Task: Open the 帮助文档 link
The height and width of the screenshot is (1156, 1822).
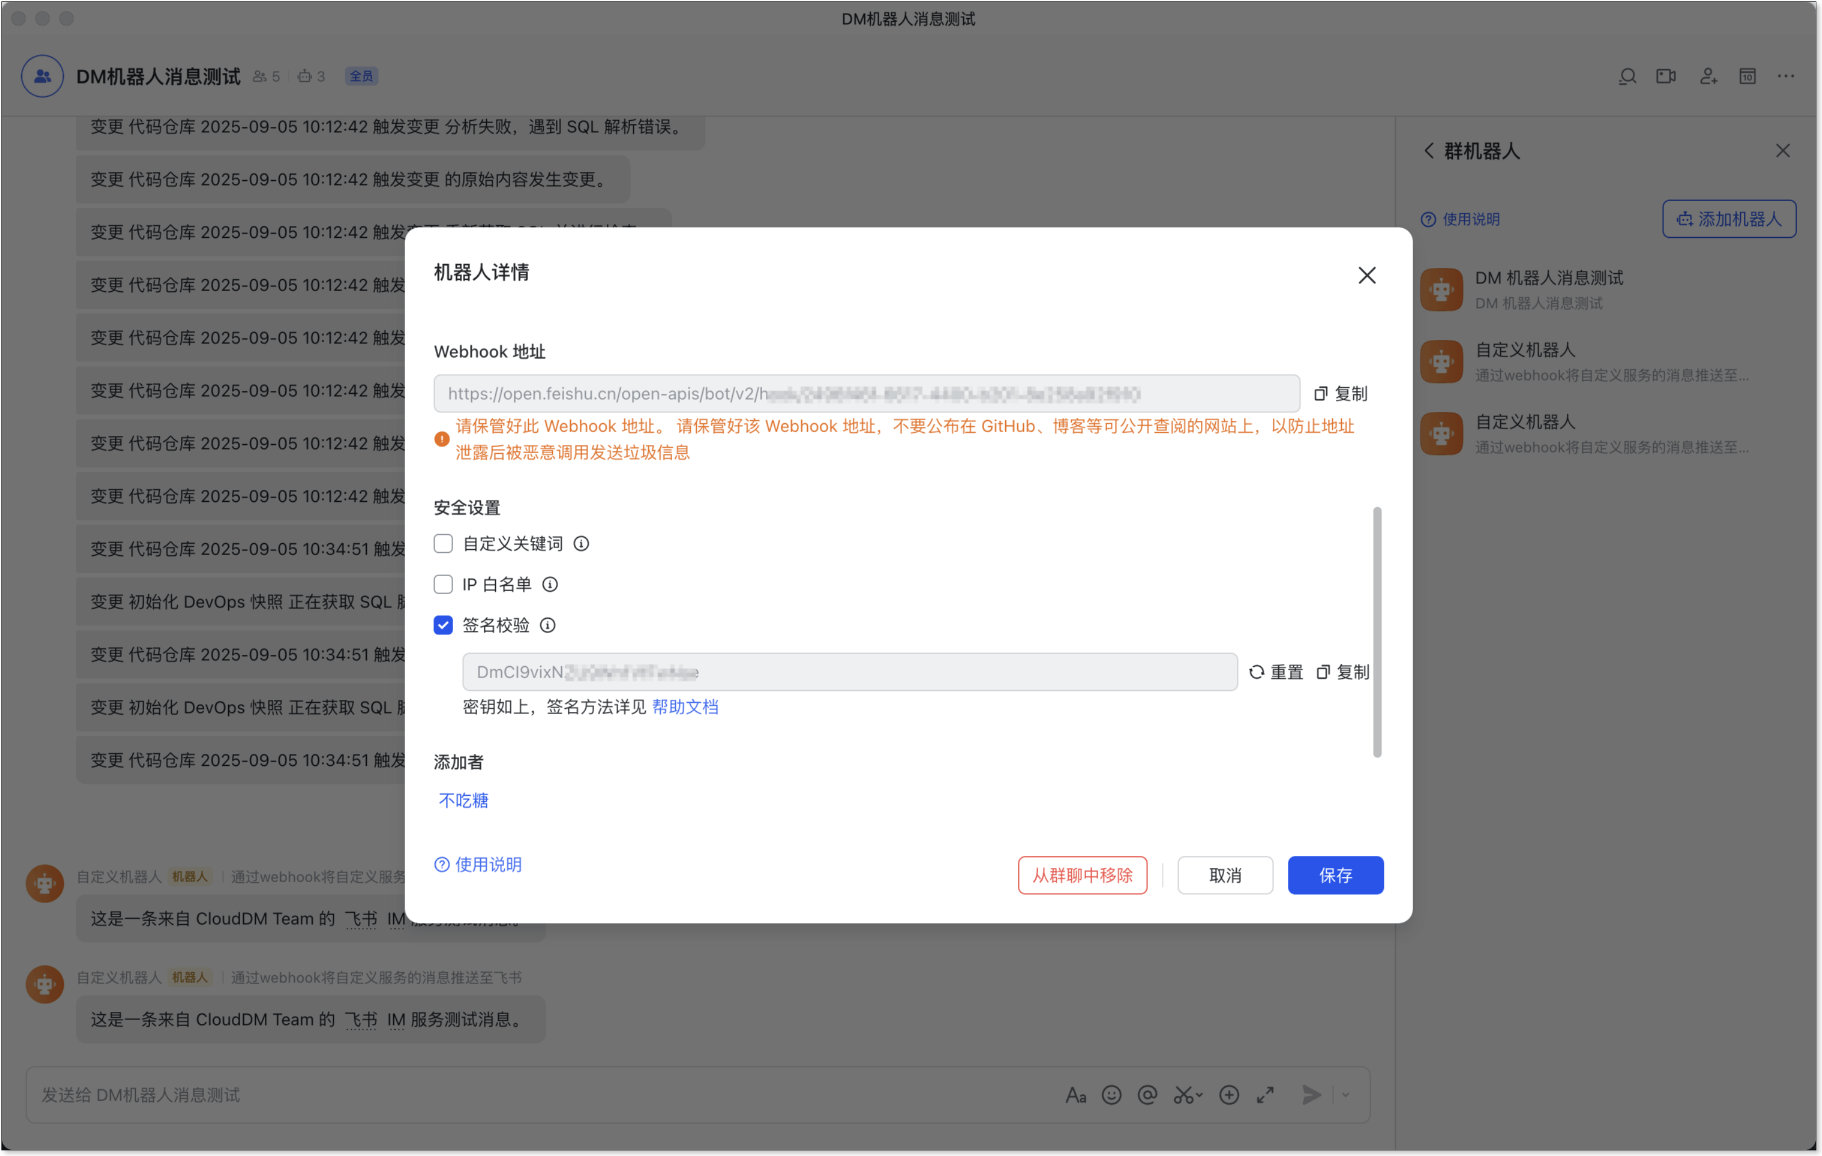Action: point(685,707)
